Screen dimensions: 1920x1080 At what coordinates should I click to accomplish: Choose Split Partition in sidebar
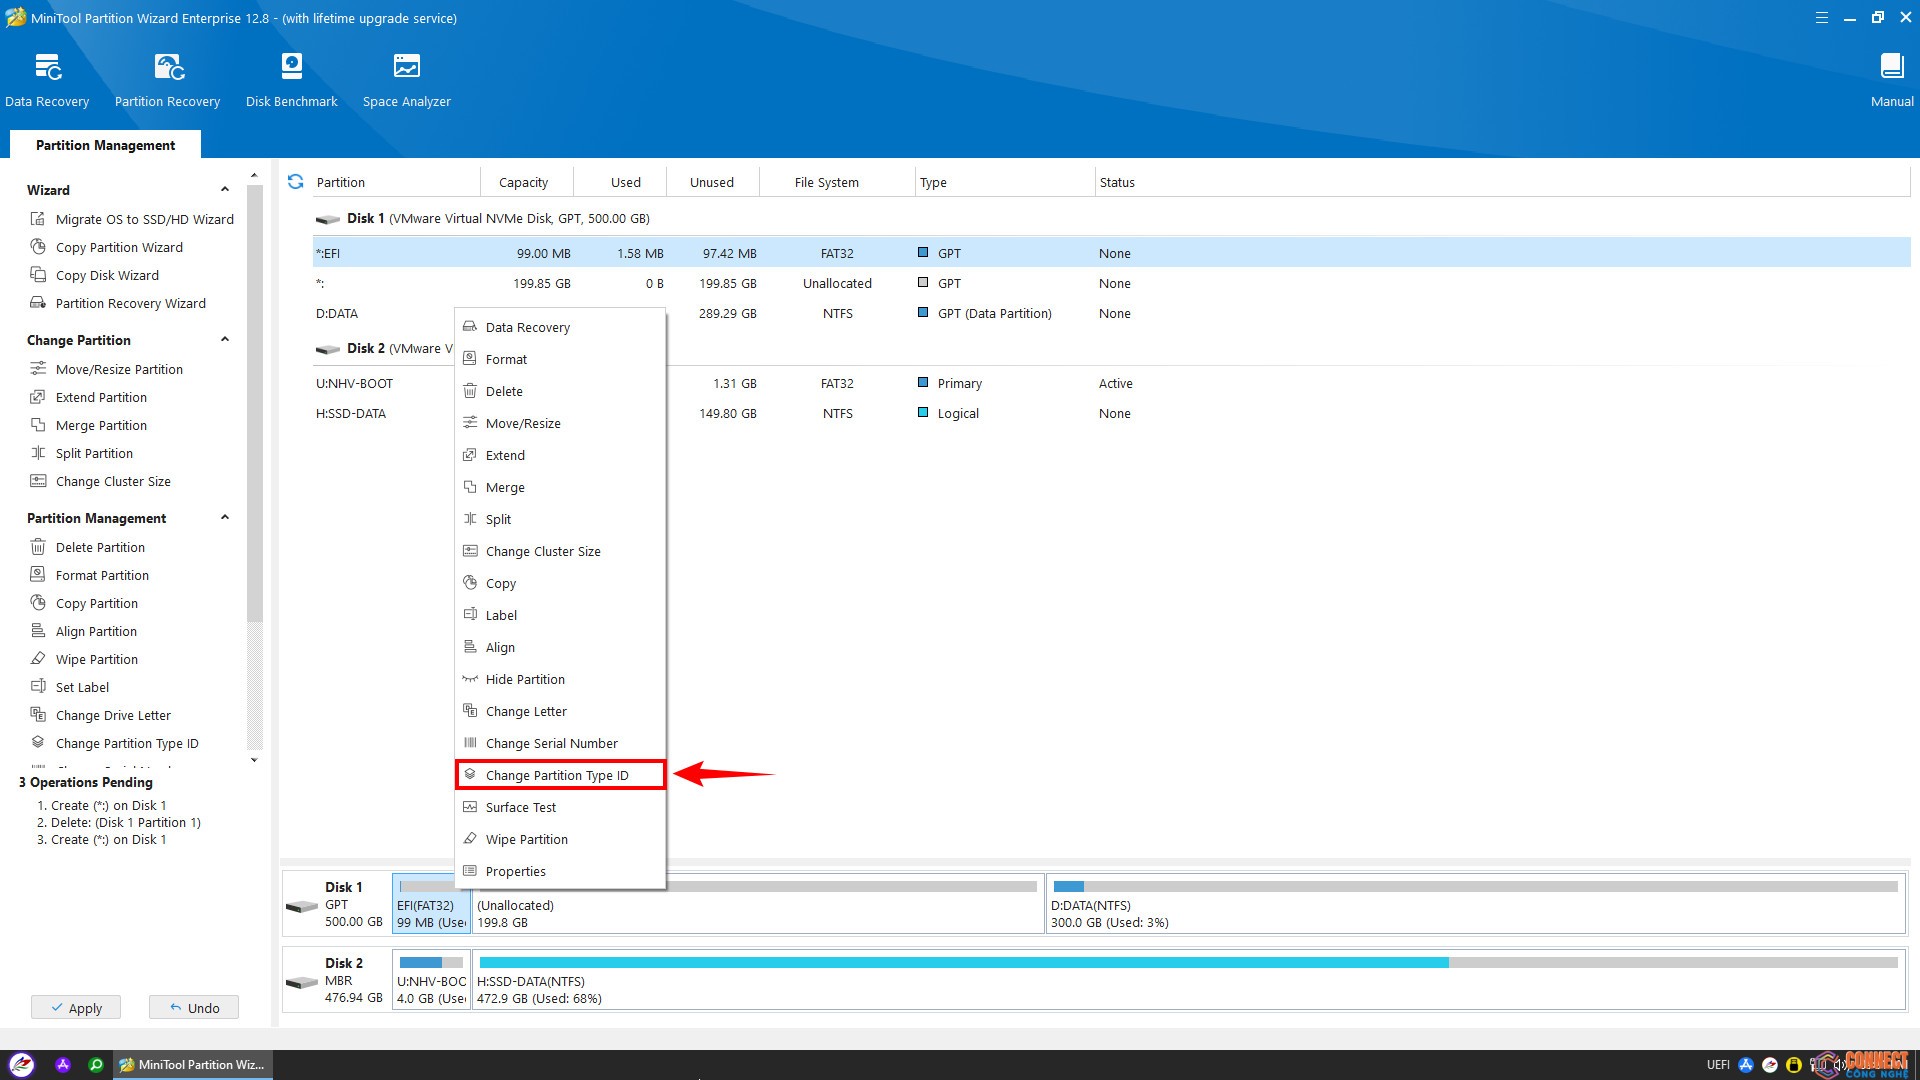click(x=82, y=453)
